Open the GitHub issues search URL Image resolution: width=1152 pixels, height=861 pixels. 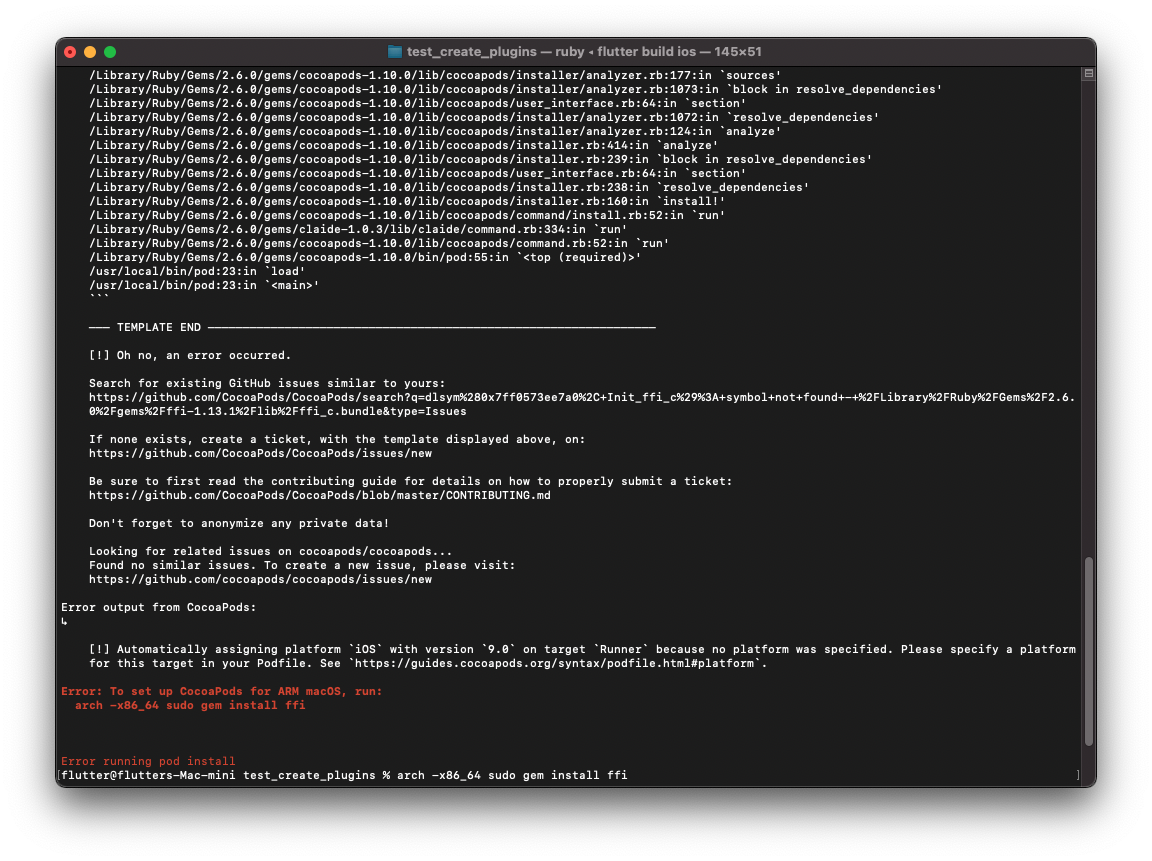click(582, 404)
